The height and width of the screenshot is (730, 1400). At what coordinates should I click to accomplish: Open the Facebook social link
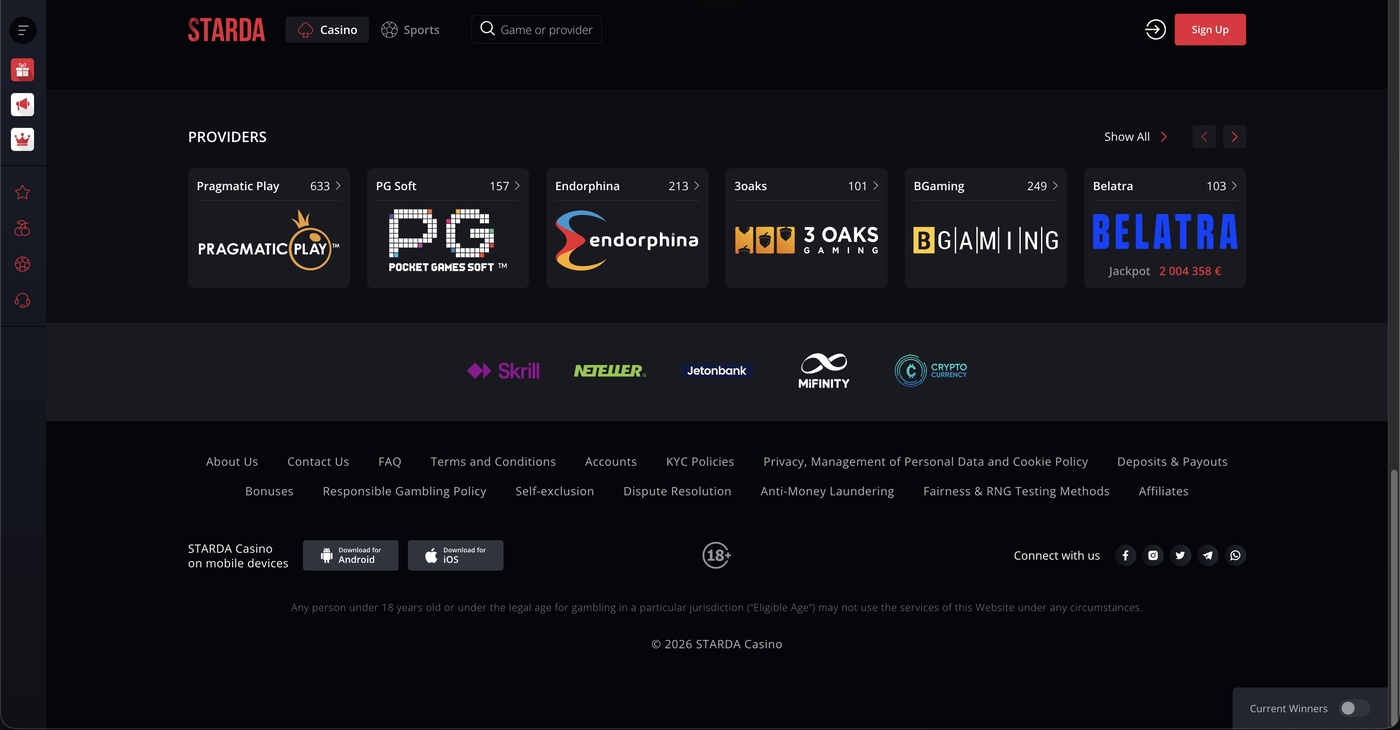pyautogui.click(x=1126, y=556)
